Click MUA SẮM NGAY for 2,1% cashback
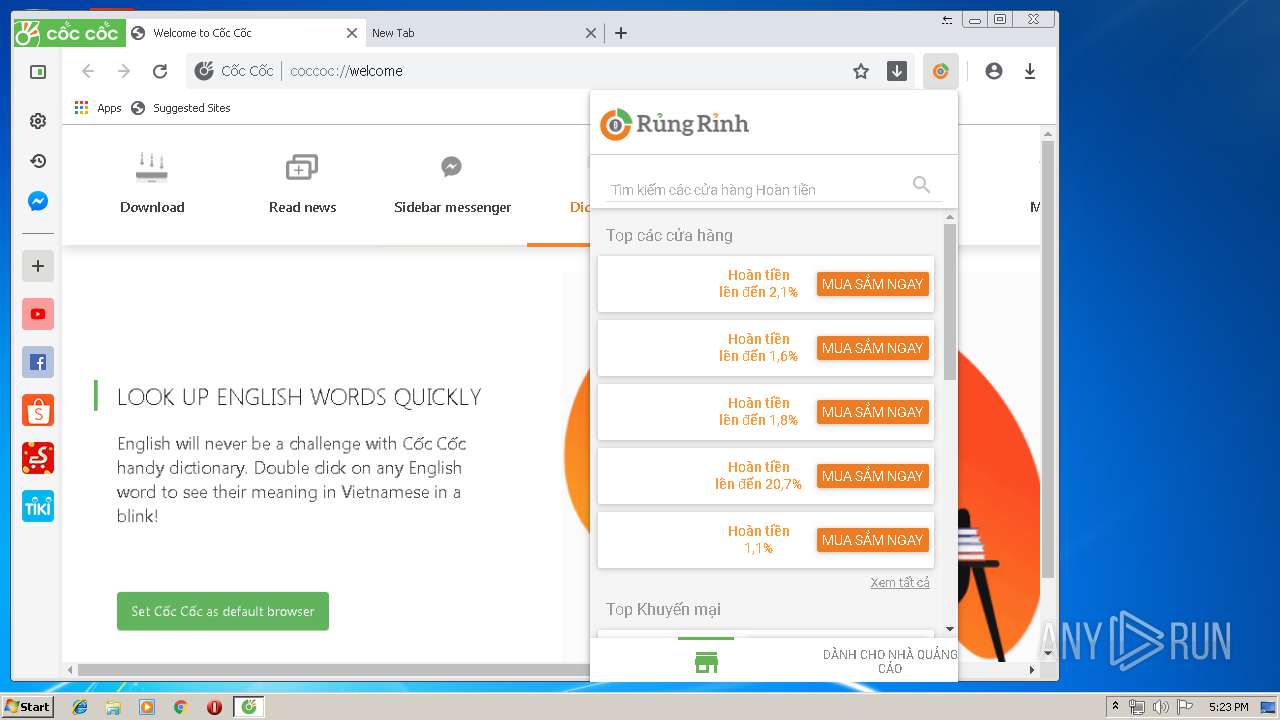Viewport: 1280px width, 720px height. click(x=872, y=284)
